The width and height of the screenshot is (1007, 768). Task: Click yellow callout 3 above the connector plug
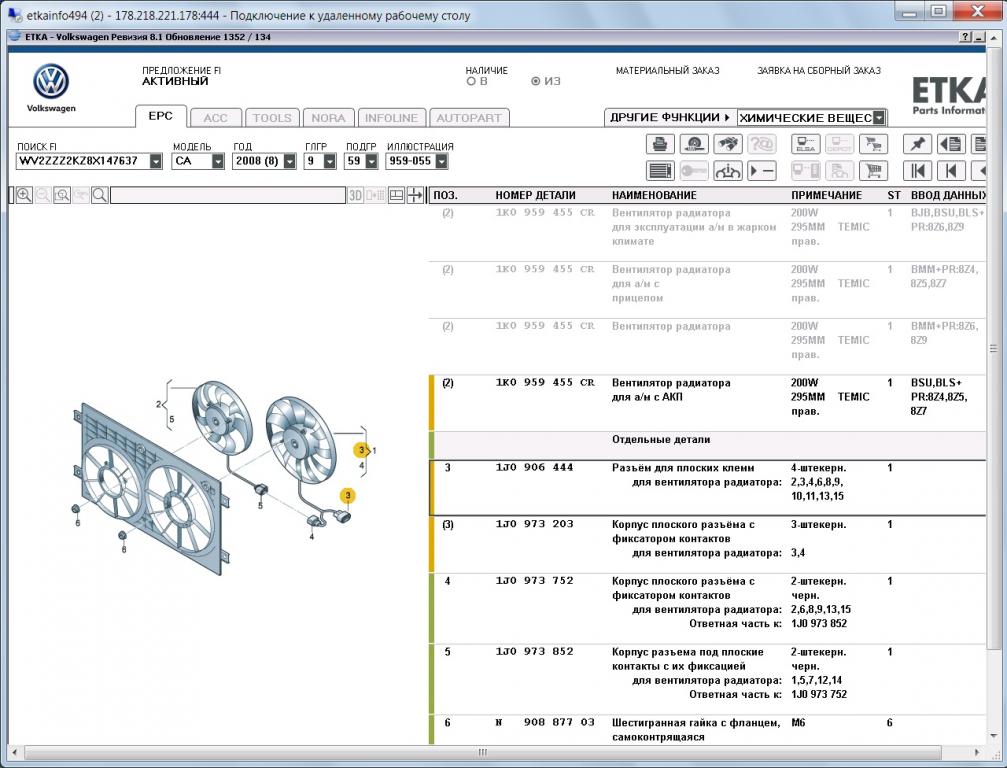point(347,496)
